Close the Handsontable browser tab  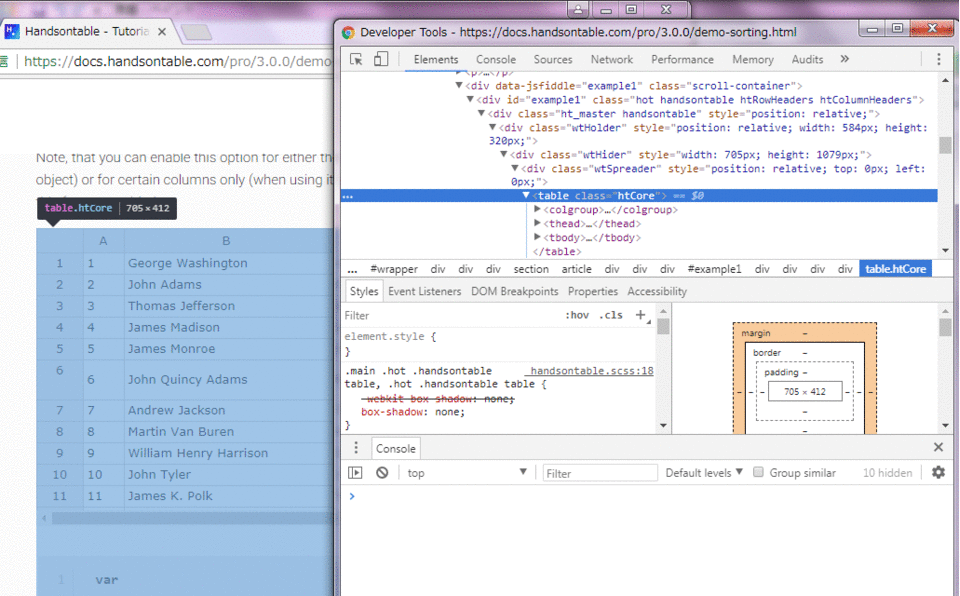pyautogui.click(x=162, y=31)
